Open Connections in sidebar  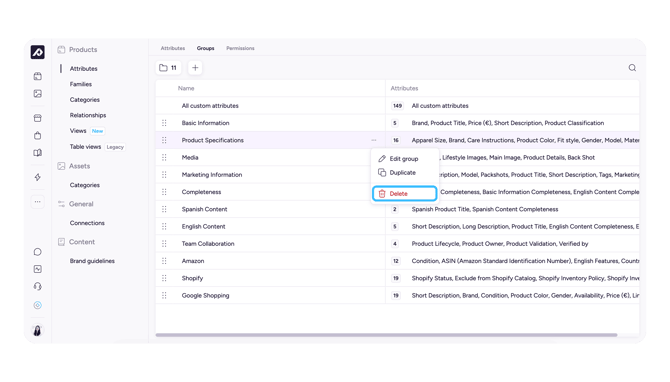tap(87, 223)
